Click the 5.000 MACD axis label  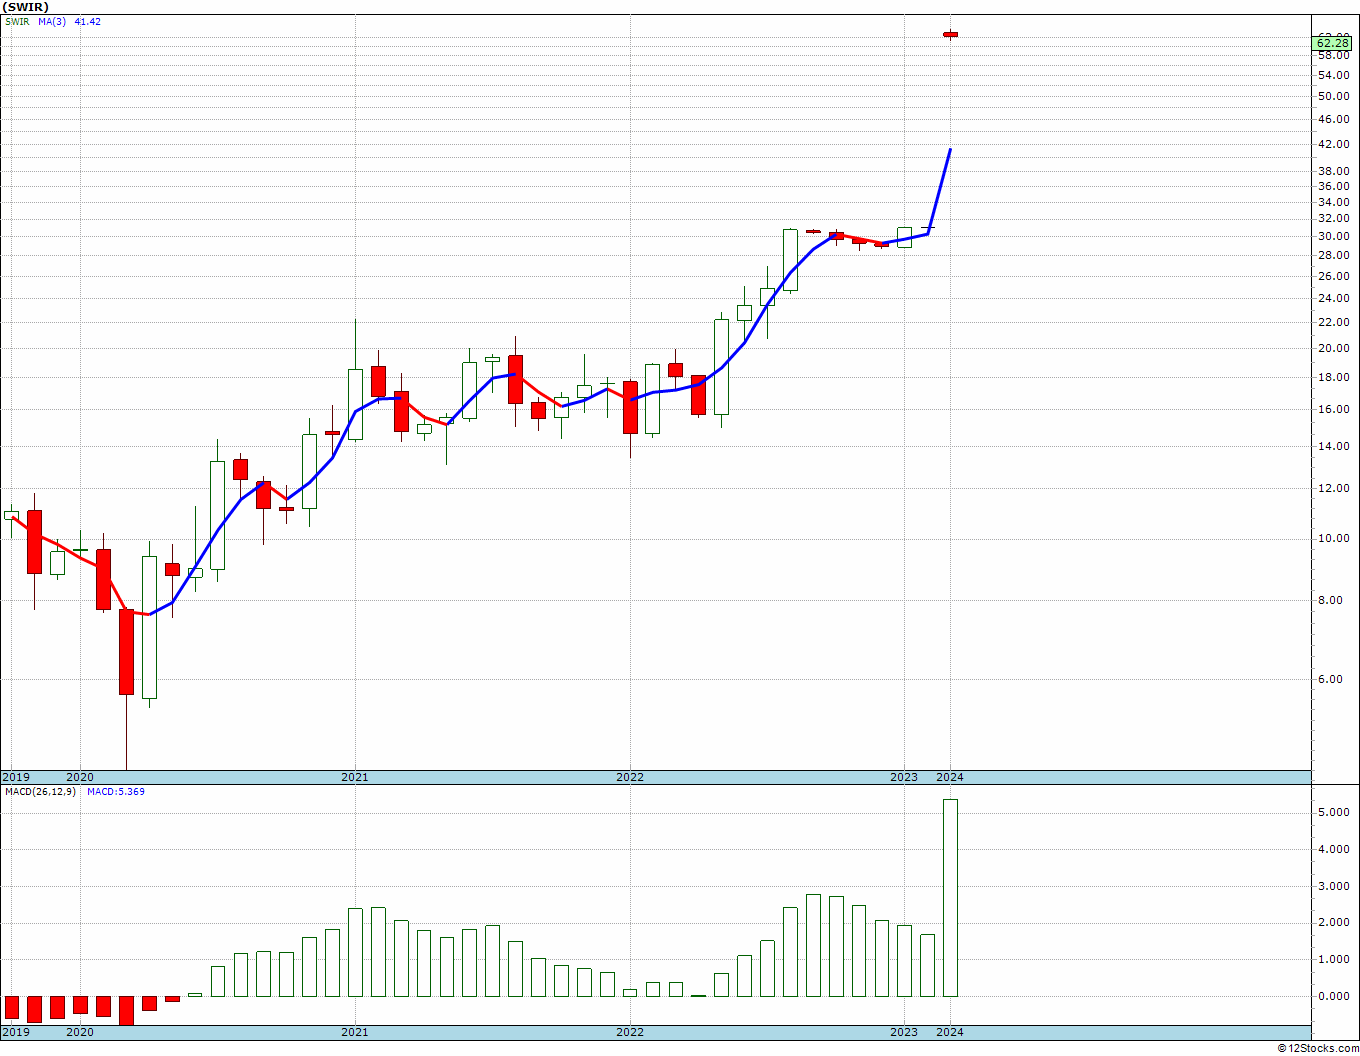click(1333, 813)
